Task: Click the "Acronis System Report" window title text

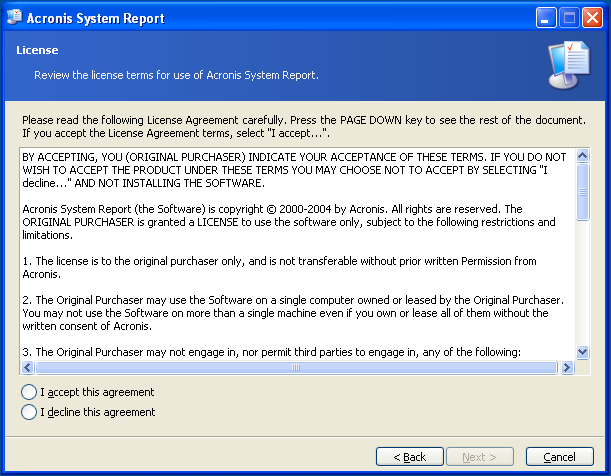Action: click(95, 18)
